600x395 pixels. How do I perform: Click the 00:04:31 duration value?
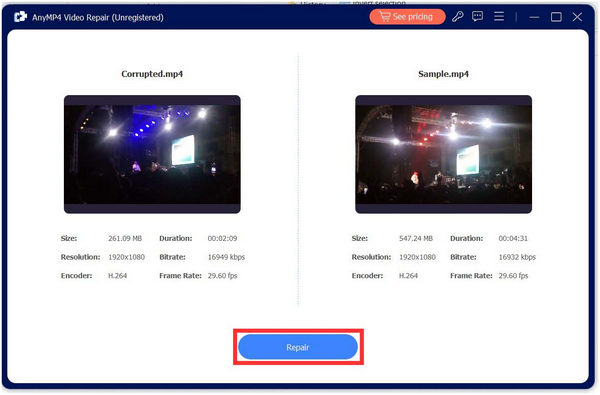tap(513, 238)
